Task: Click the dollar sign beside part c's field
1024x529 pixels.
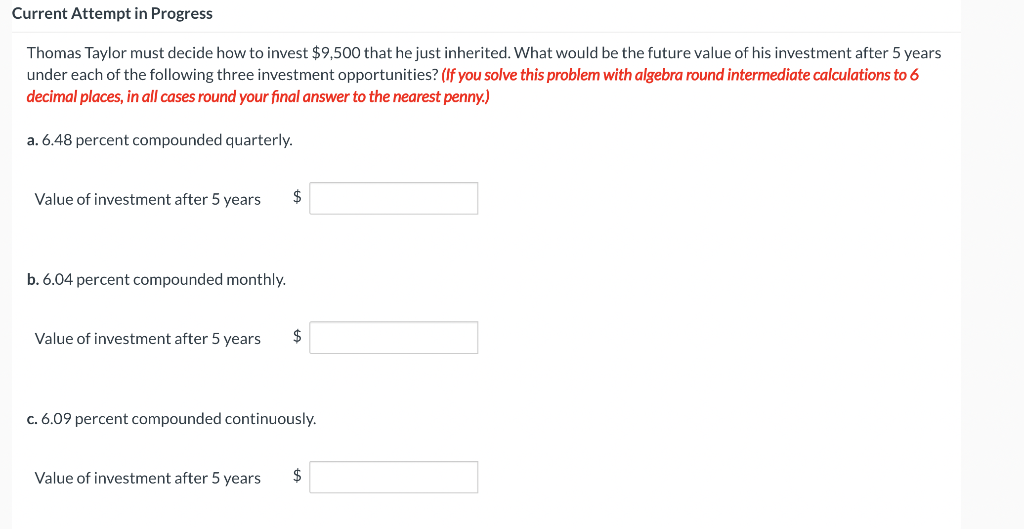Action: coord(297,477)
